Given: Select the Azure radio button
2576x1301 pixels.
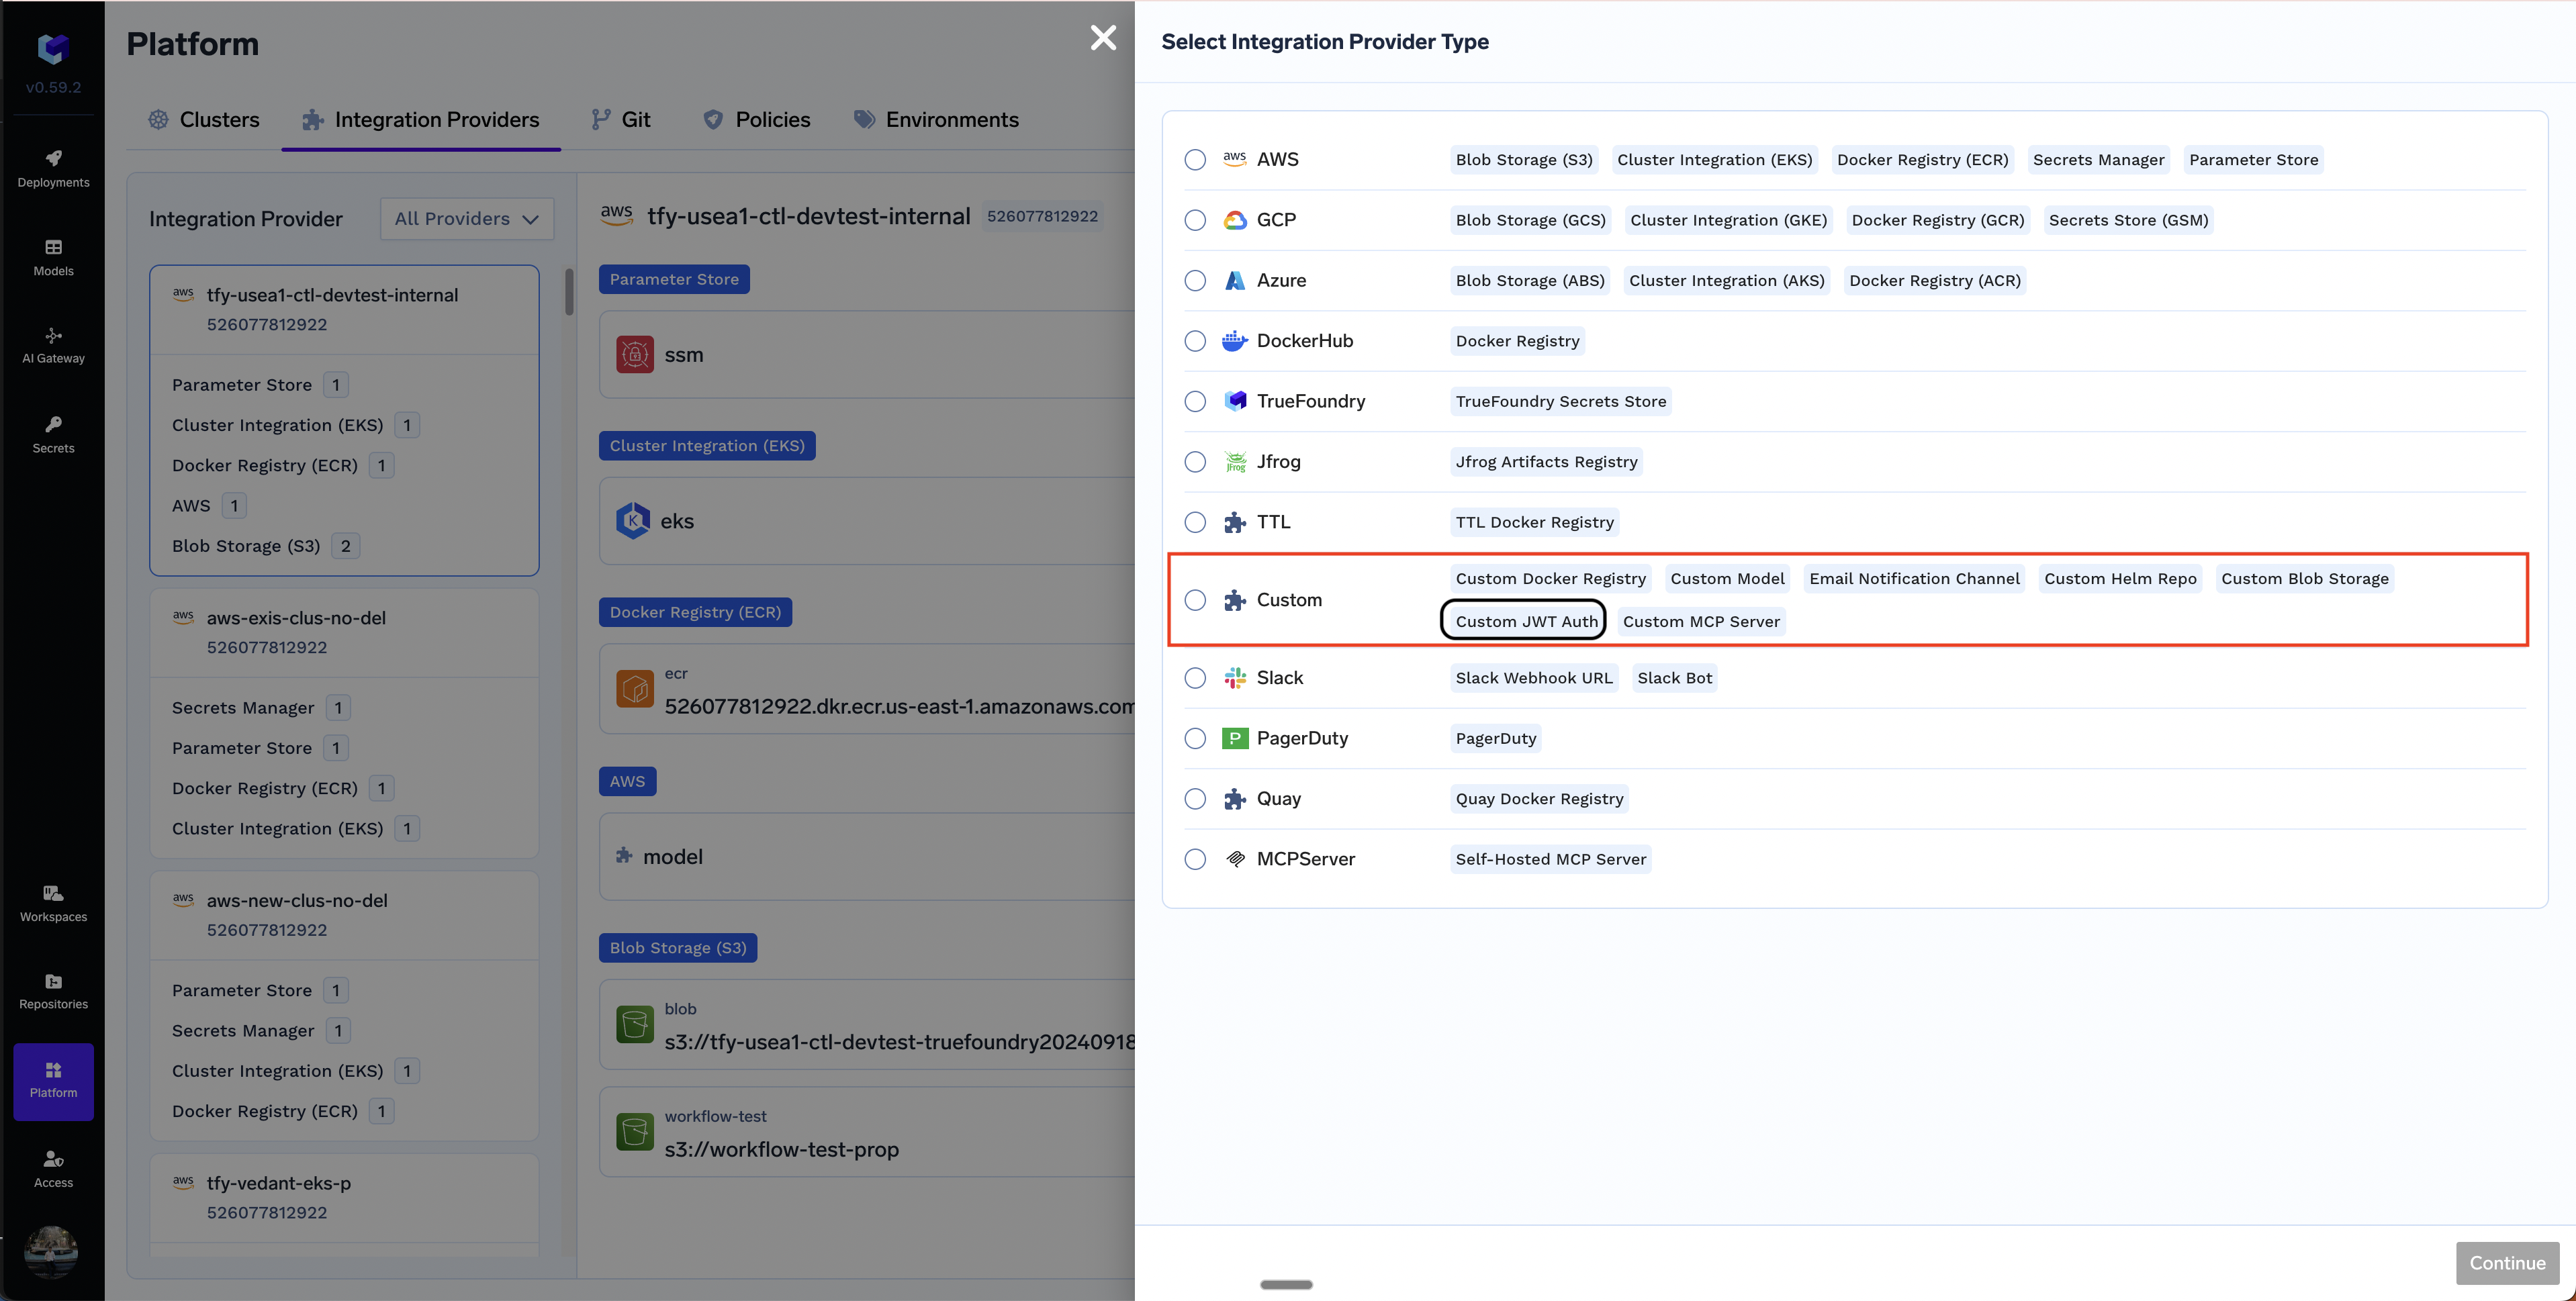Looking at the screenshot, I should (1195, 280).
